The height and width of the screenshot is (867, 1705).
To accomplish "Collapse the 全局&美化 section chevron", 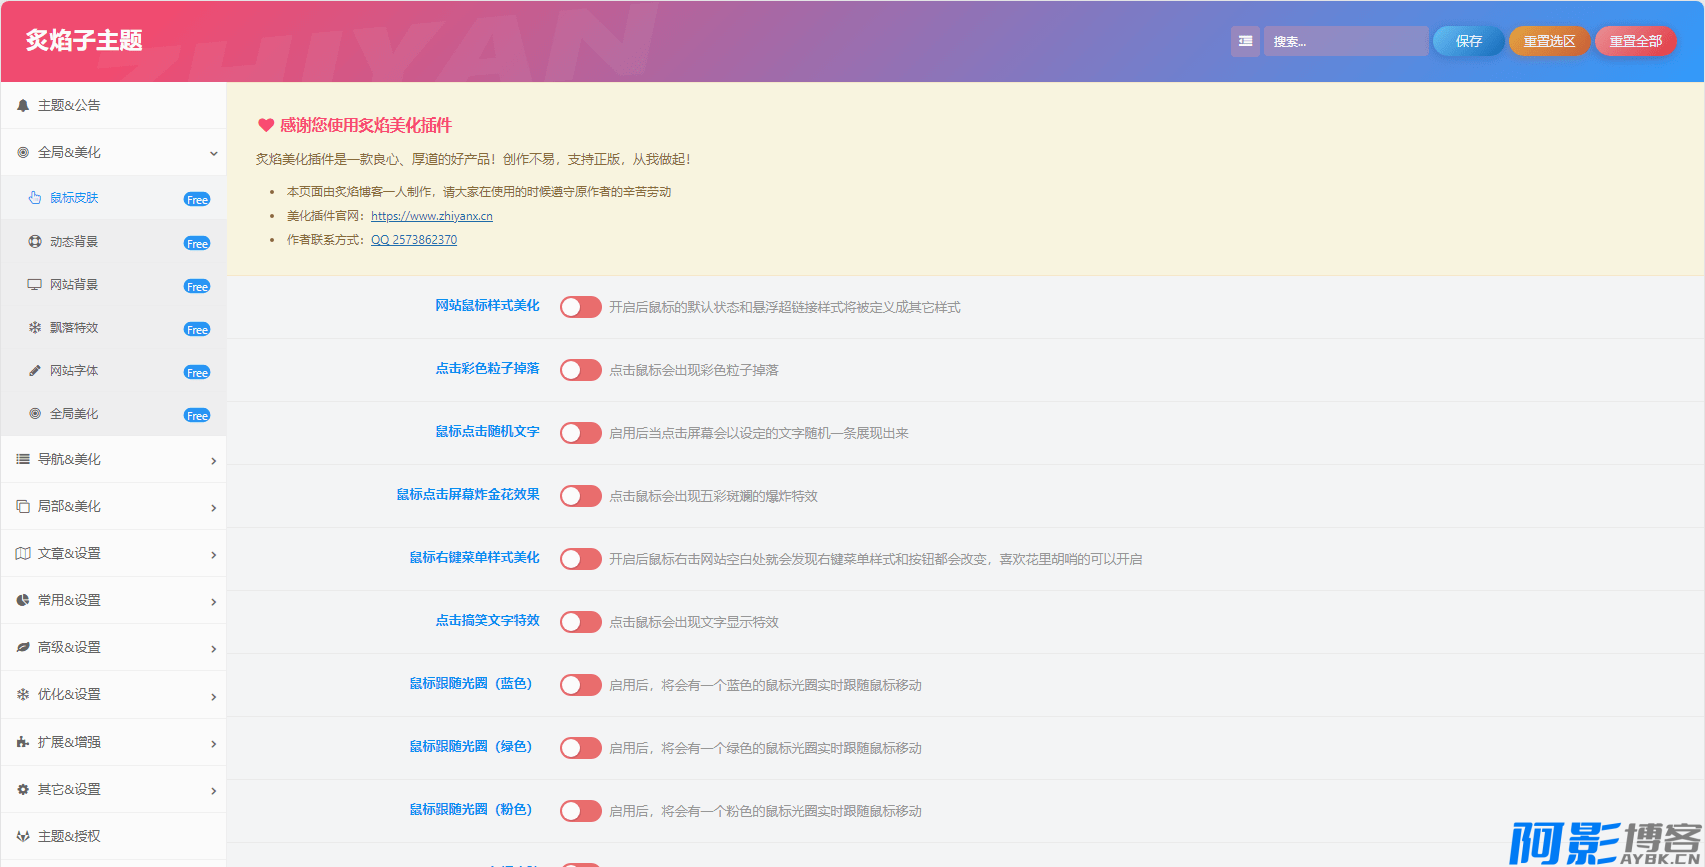I will click(213, 153).
